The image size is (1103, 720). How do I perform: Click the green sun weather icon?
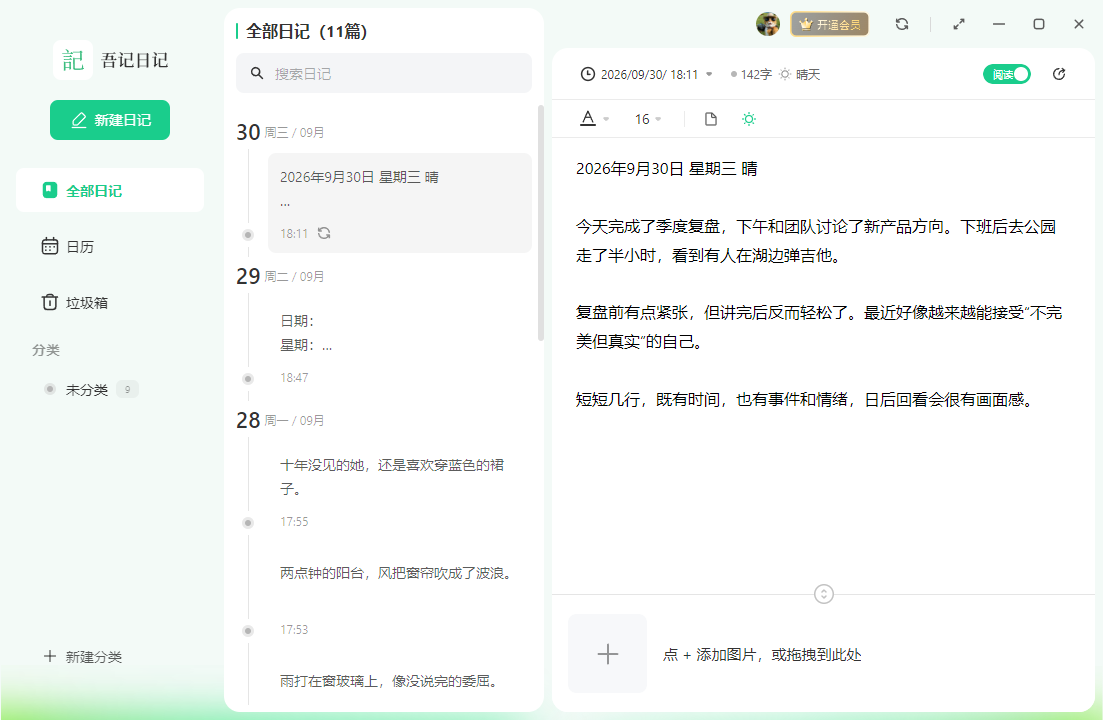(748, 119)
